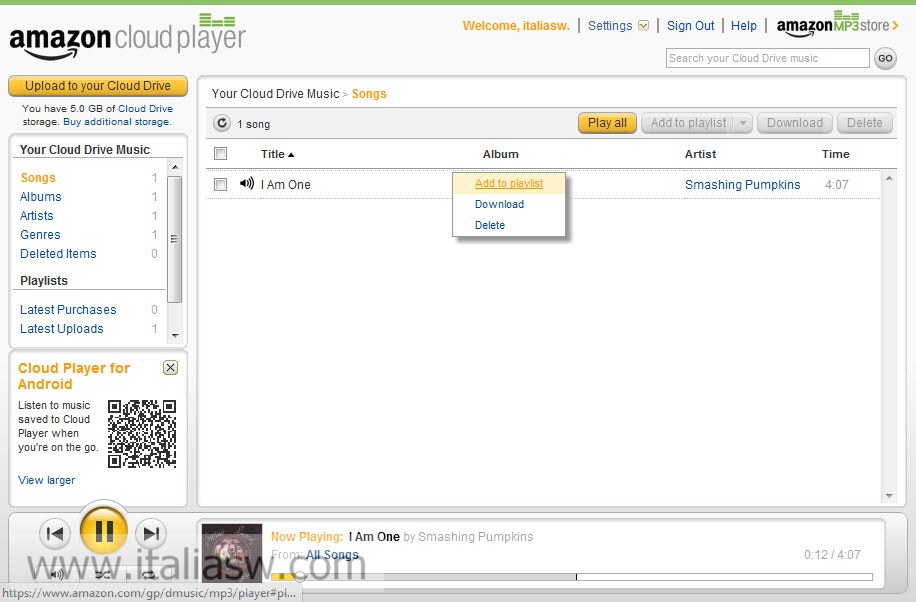
Task: Skip to previous track
Action: coord(55,534)
